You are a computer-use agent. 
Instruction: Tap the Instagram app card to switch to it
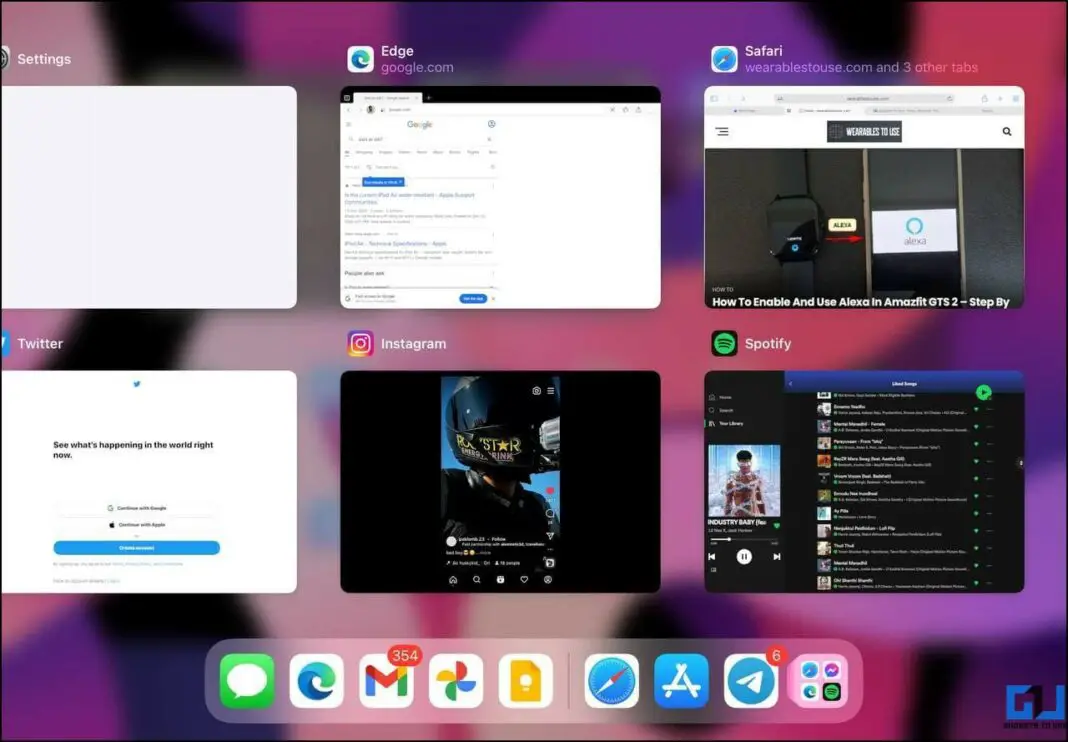tap(499, 480)
